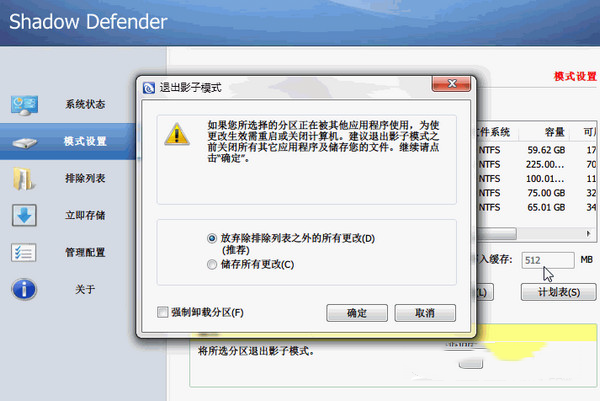This screenshot has width=600, height=401.
Task: Open the 排除列表 folder icon
Action: (24, 179)
